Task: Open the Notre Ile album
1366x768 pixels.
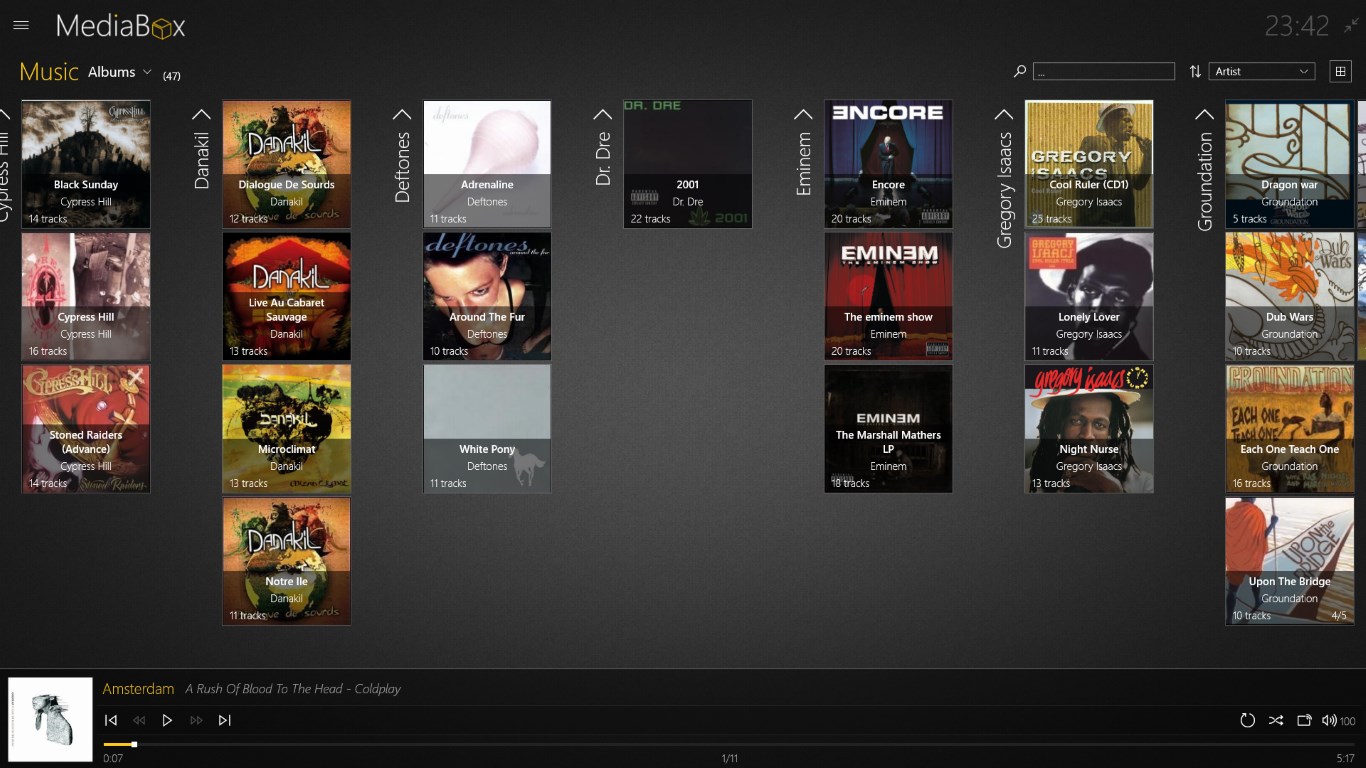Action: point(287,561)
